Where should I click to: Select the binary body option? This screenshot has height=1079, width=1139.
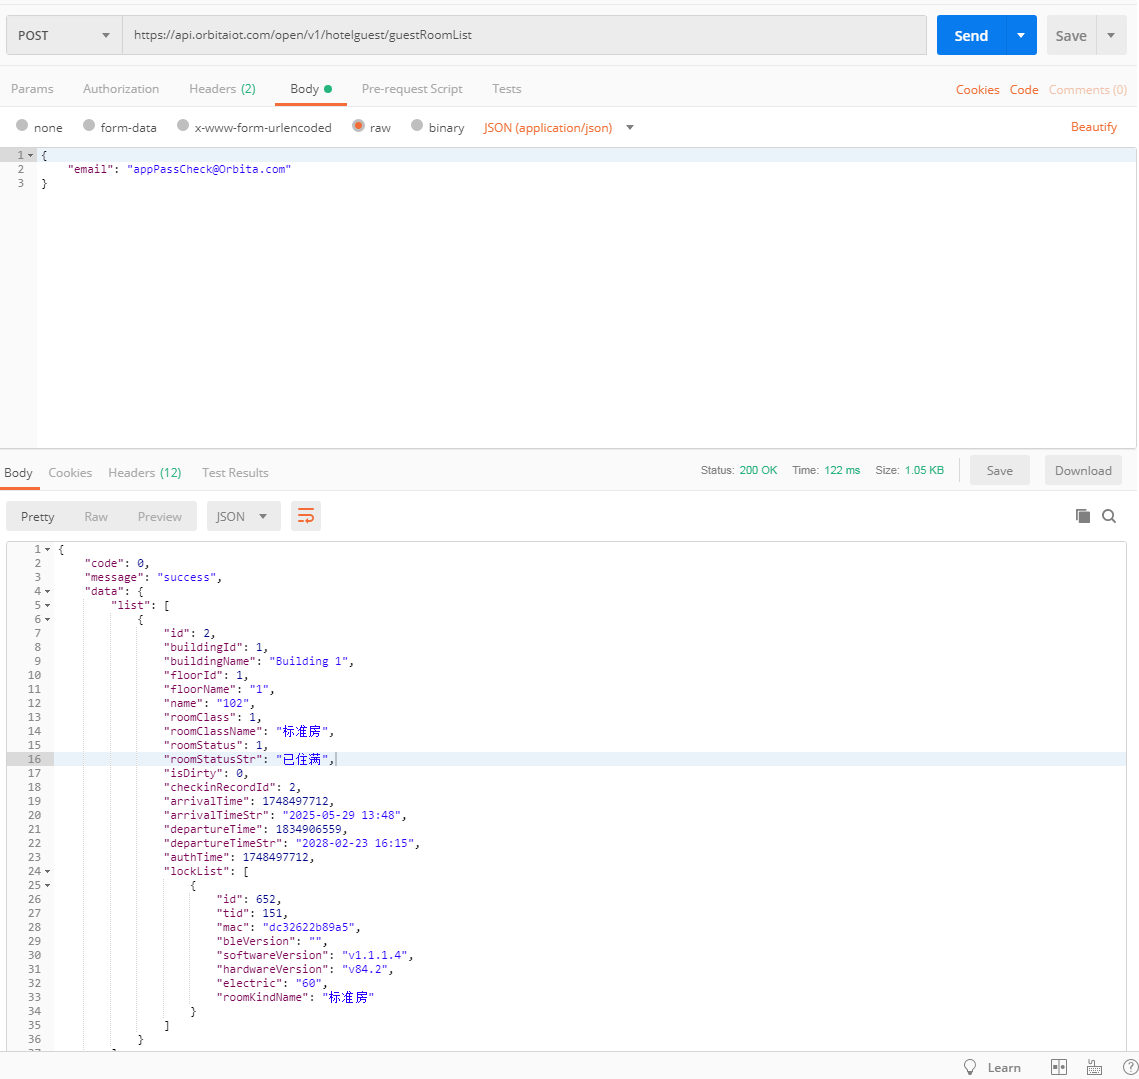tap(417, 126)
